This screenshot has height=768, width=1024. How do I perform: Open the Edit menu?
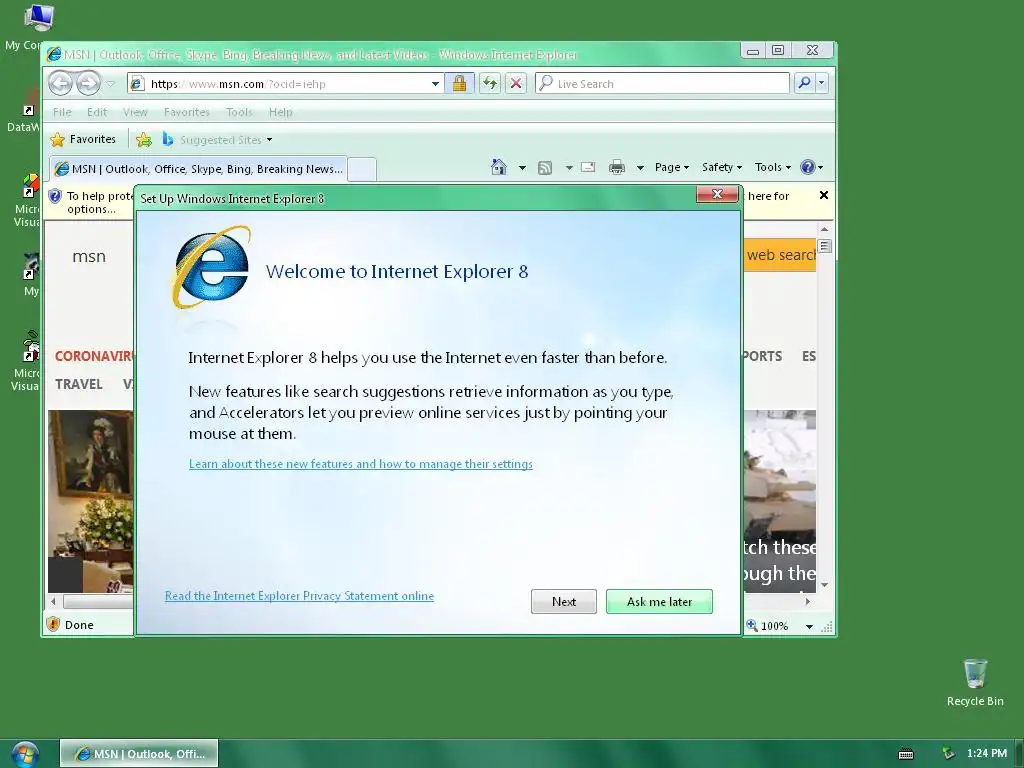click(97, 112)
